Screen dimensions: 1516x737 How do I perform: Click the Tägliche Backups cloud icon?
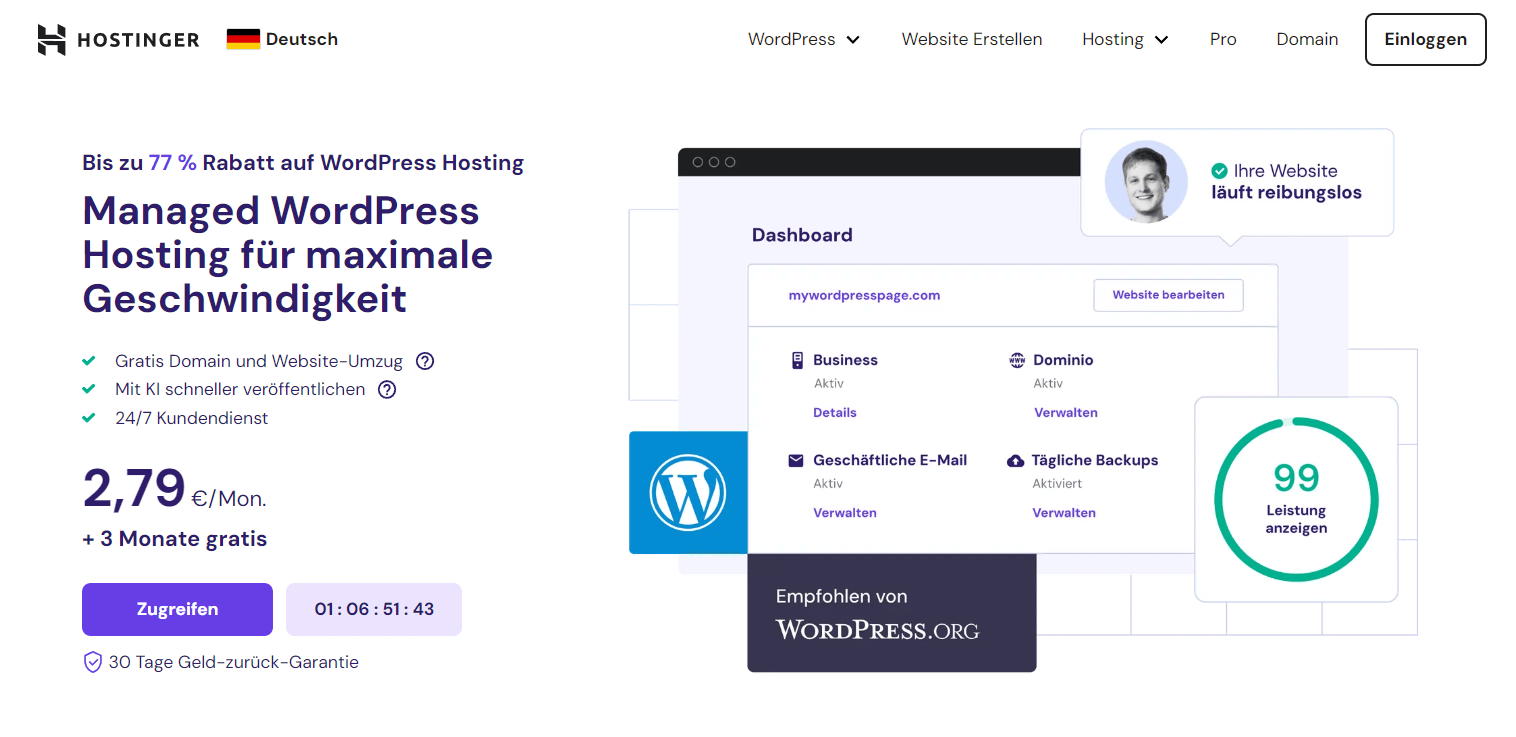(1015, 461)
